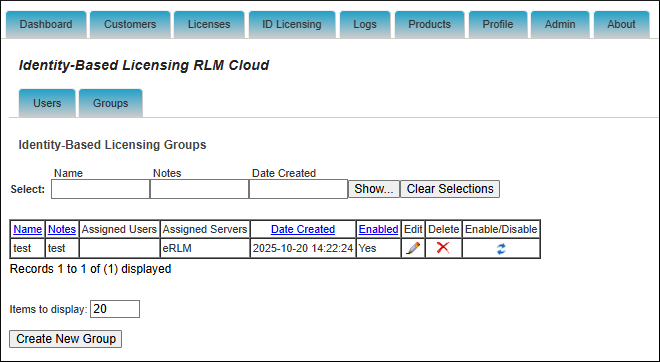Switch to the Users sub-tab
The width and height of the screenshot is (660, 362).
pyautogui.click(x=47, y=103)
